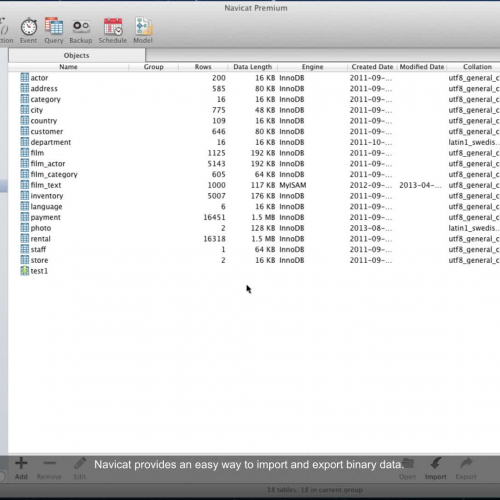Screen dimensions: 500x500
Task: Select the rental table name
Action: [x=40, y=239]
